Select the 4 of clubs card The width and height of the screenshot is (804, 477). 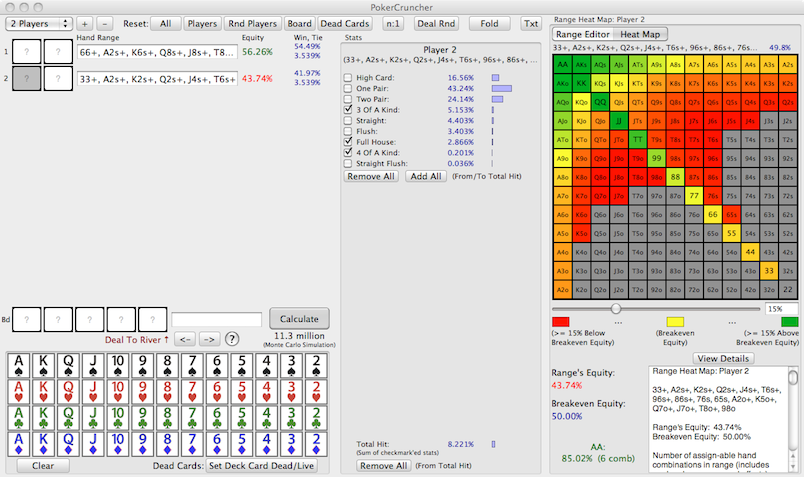pos(267,418)
